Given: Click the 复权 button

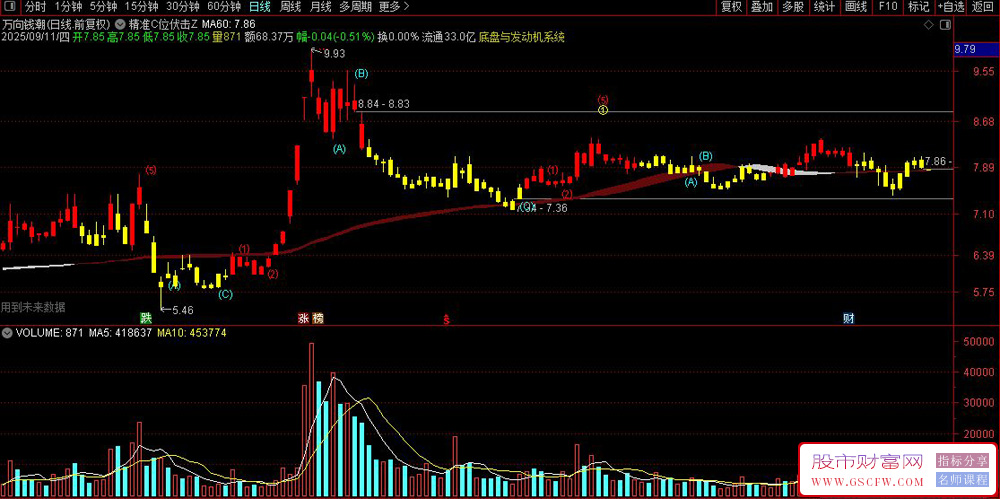Looking at the screenshot, I should tap(731, 7).
